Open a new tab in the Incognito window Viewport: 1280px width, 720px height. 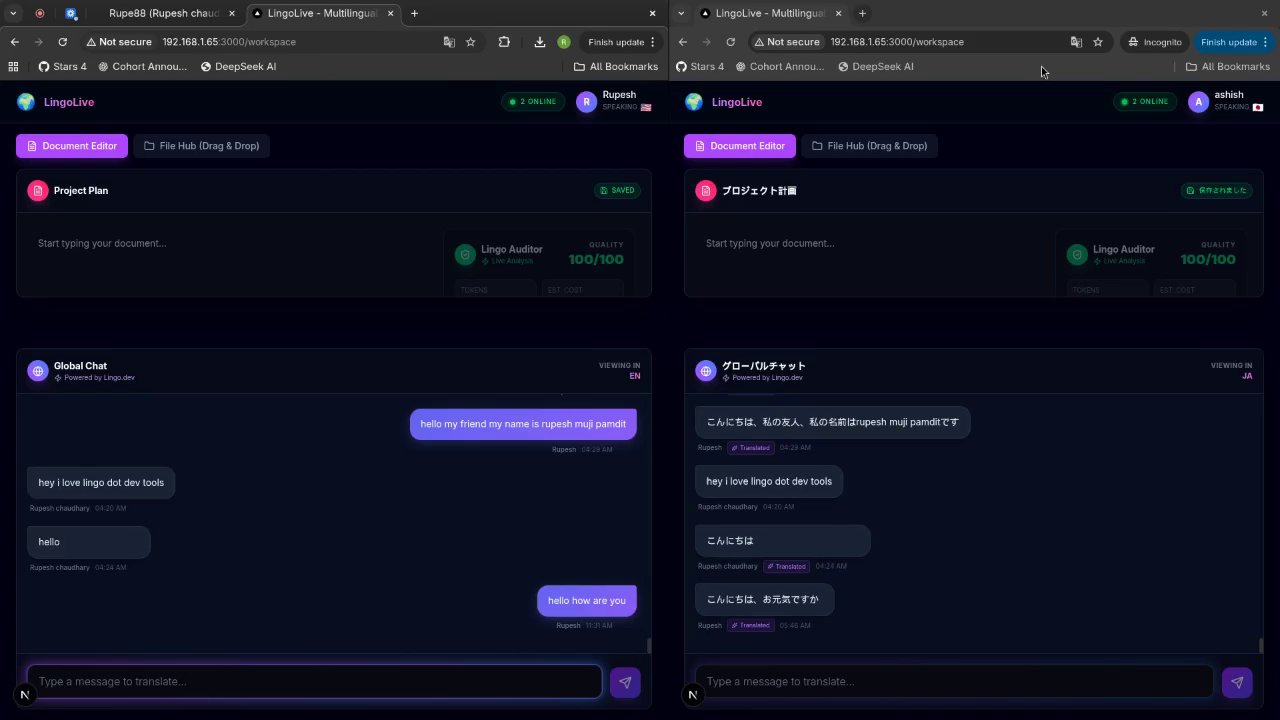pos(862,13)
